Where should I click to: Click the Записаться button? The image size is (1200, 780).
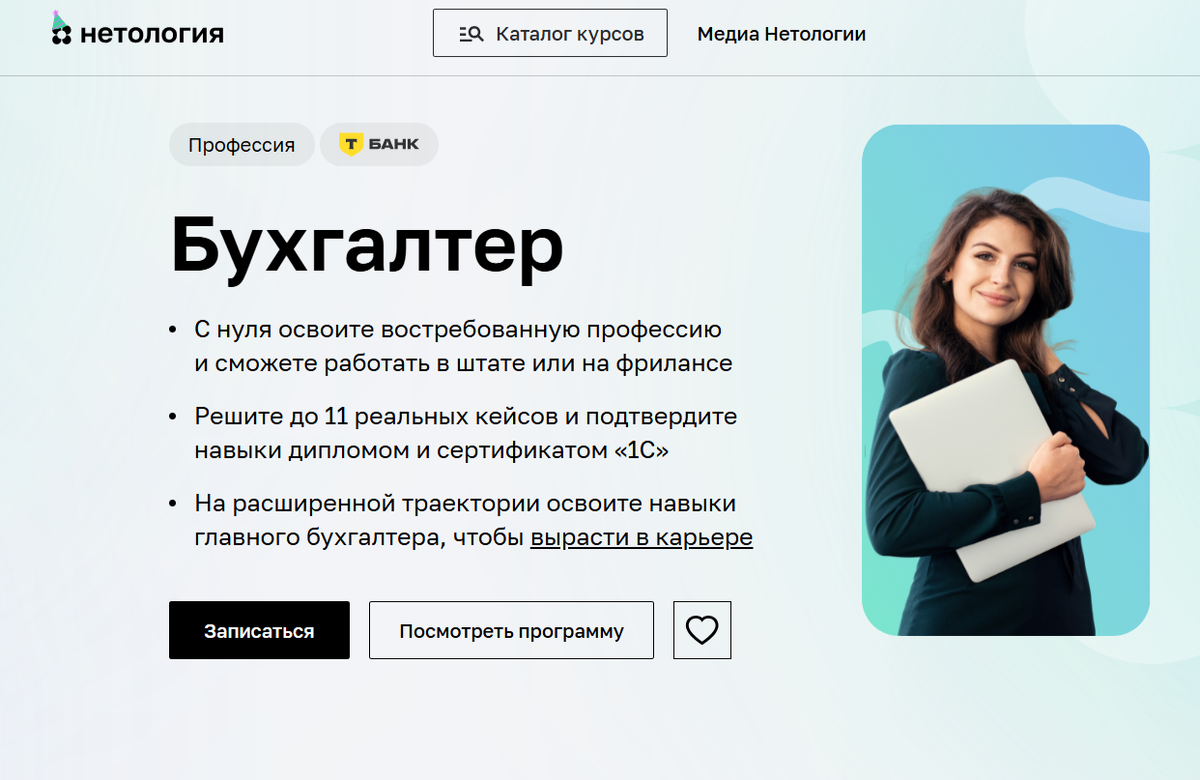[259, 630]
